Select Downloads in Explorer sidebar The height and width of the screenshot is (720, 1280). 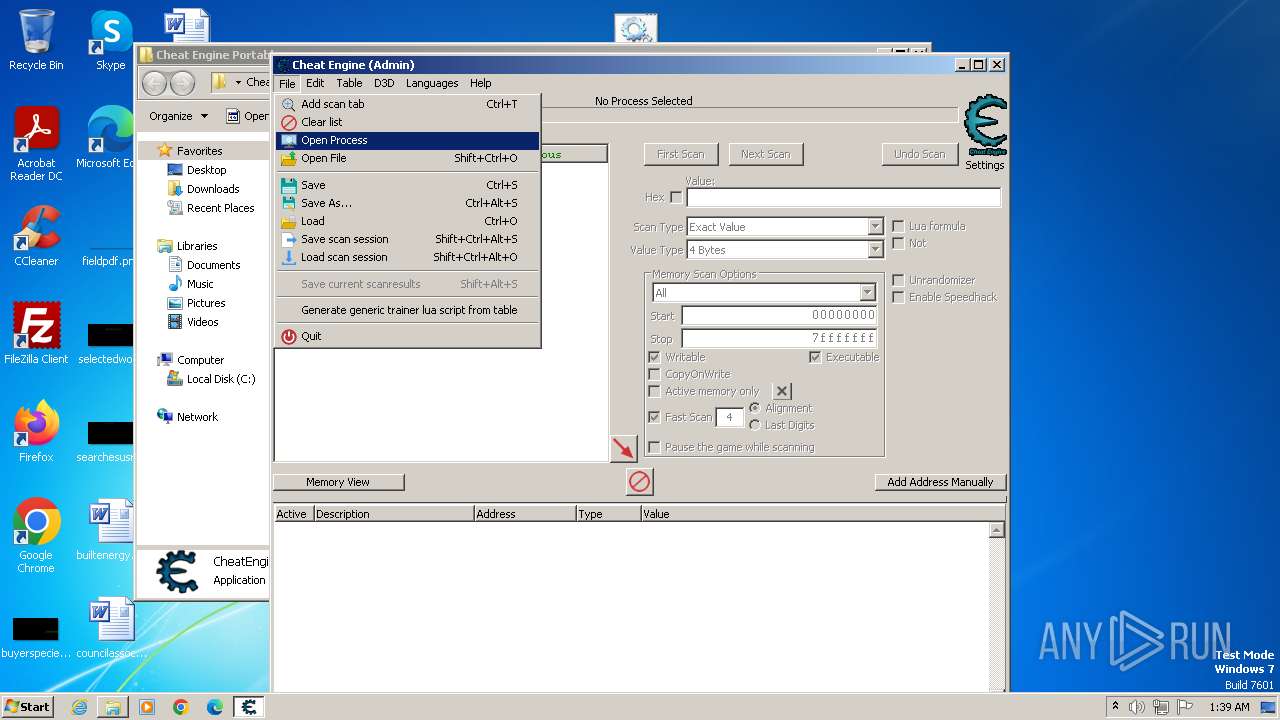pos(213,189)
